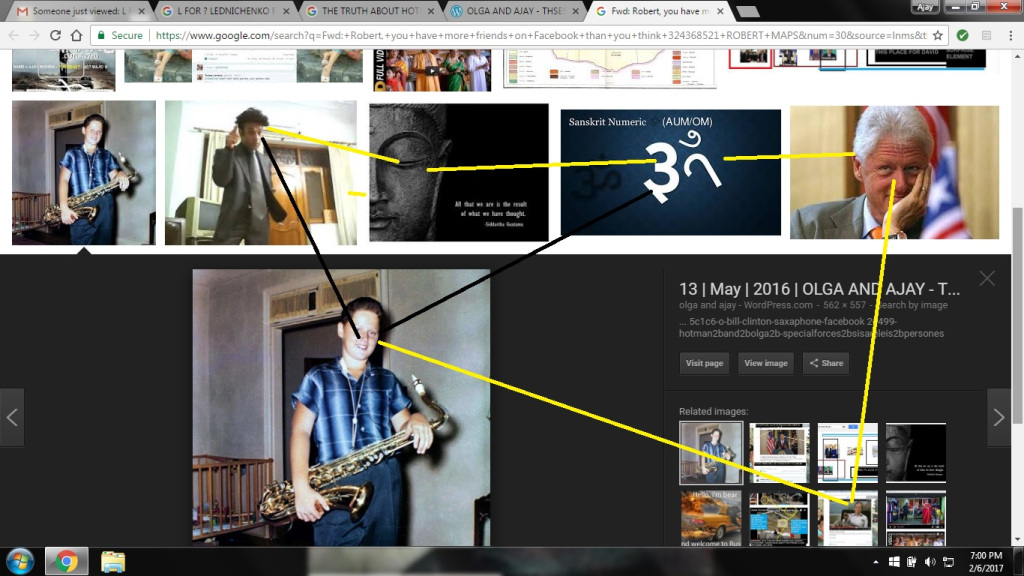The image size is (1024, 576).
Task: Open the volume speaker tray icon
Action: (930, 562)
